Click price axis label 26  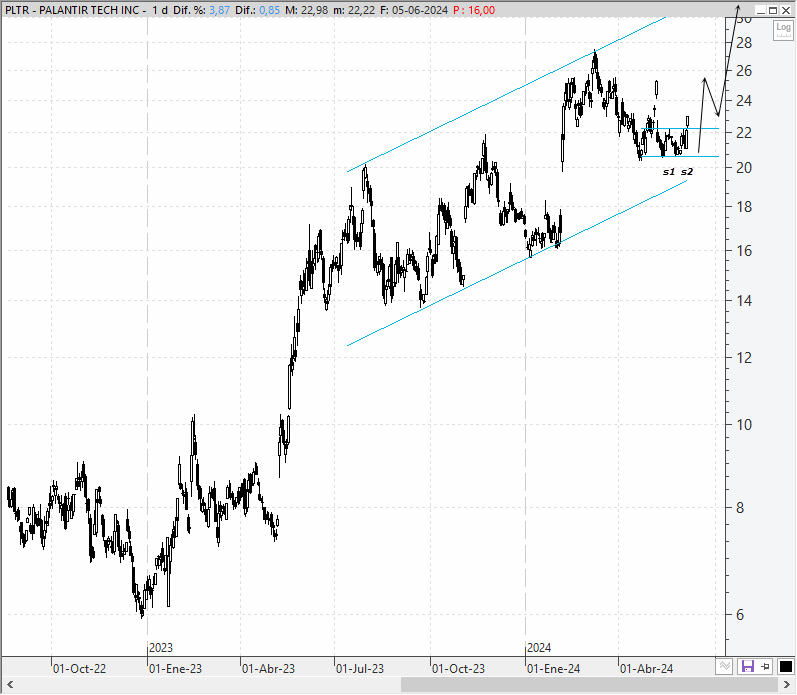(744, 71)
